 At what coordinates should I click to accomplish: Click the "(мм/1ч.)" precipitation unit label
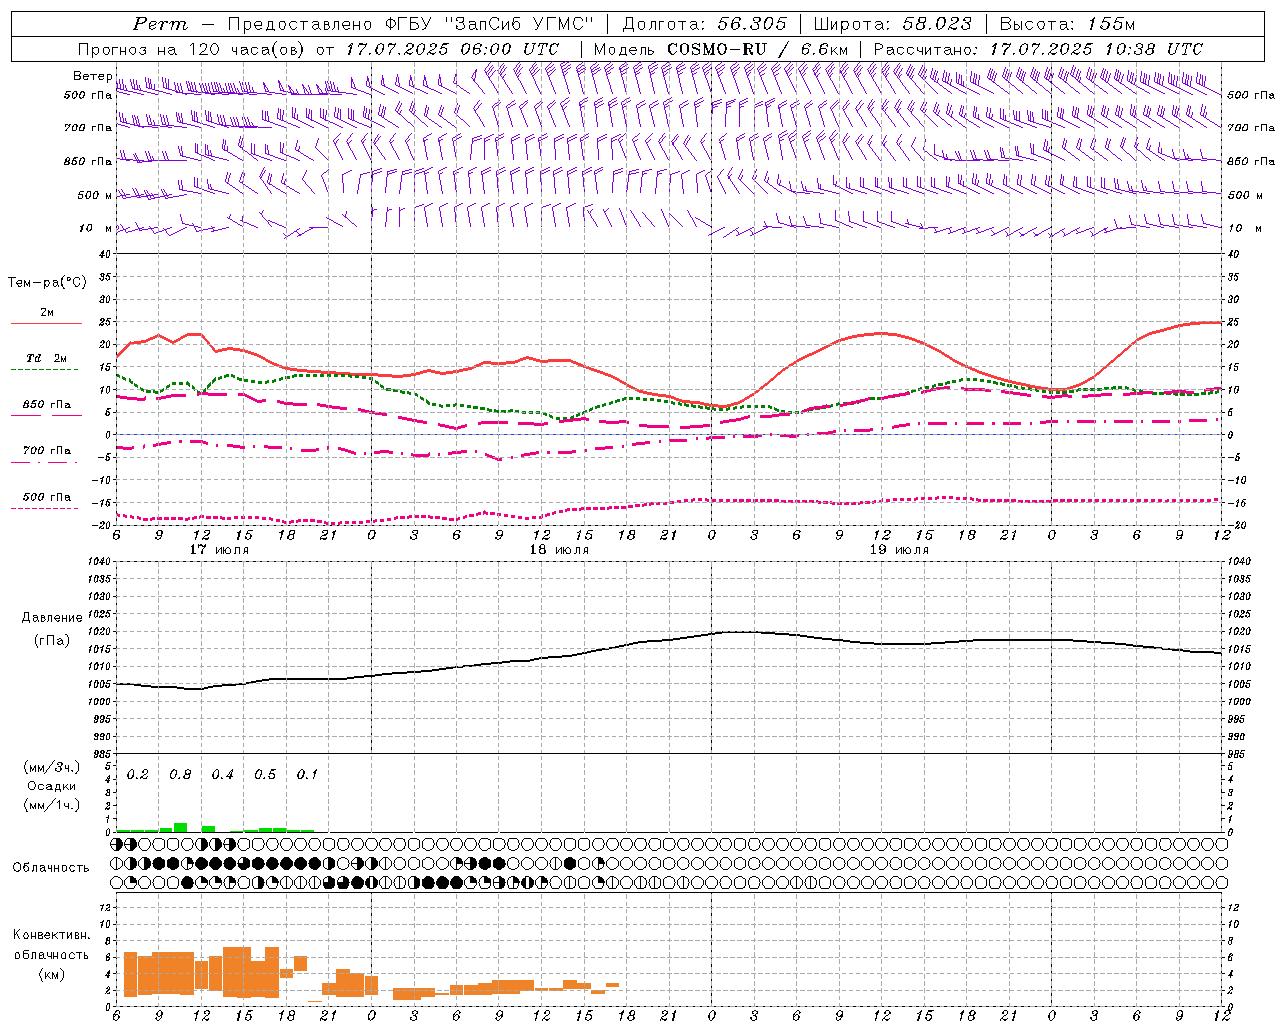[52, 805]
